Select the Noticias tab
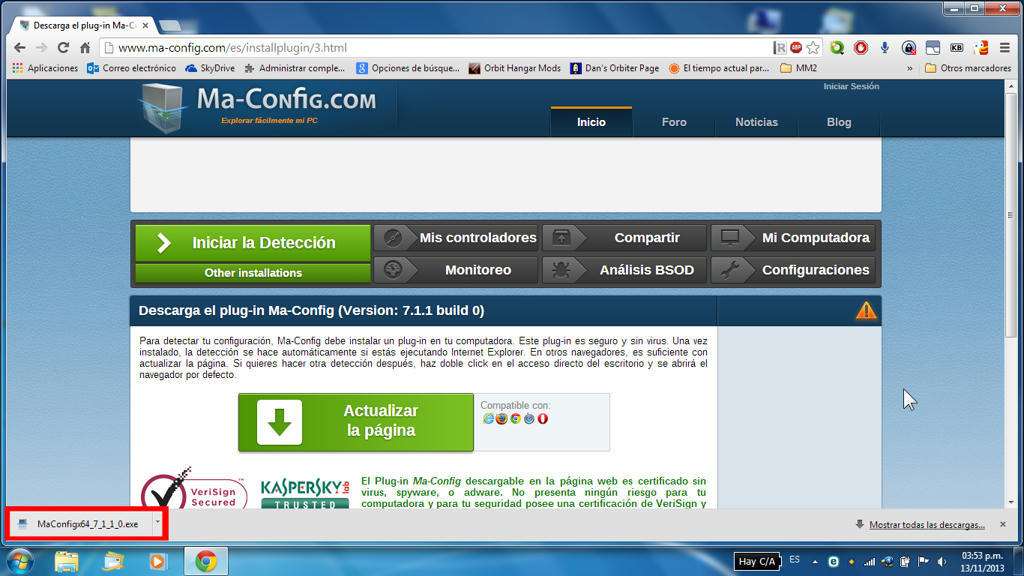Image resolution: width=1024 pixels, height=576 pixels. 756,122
